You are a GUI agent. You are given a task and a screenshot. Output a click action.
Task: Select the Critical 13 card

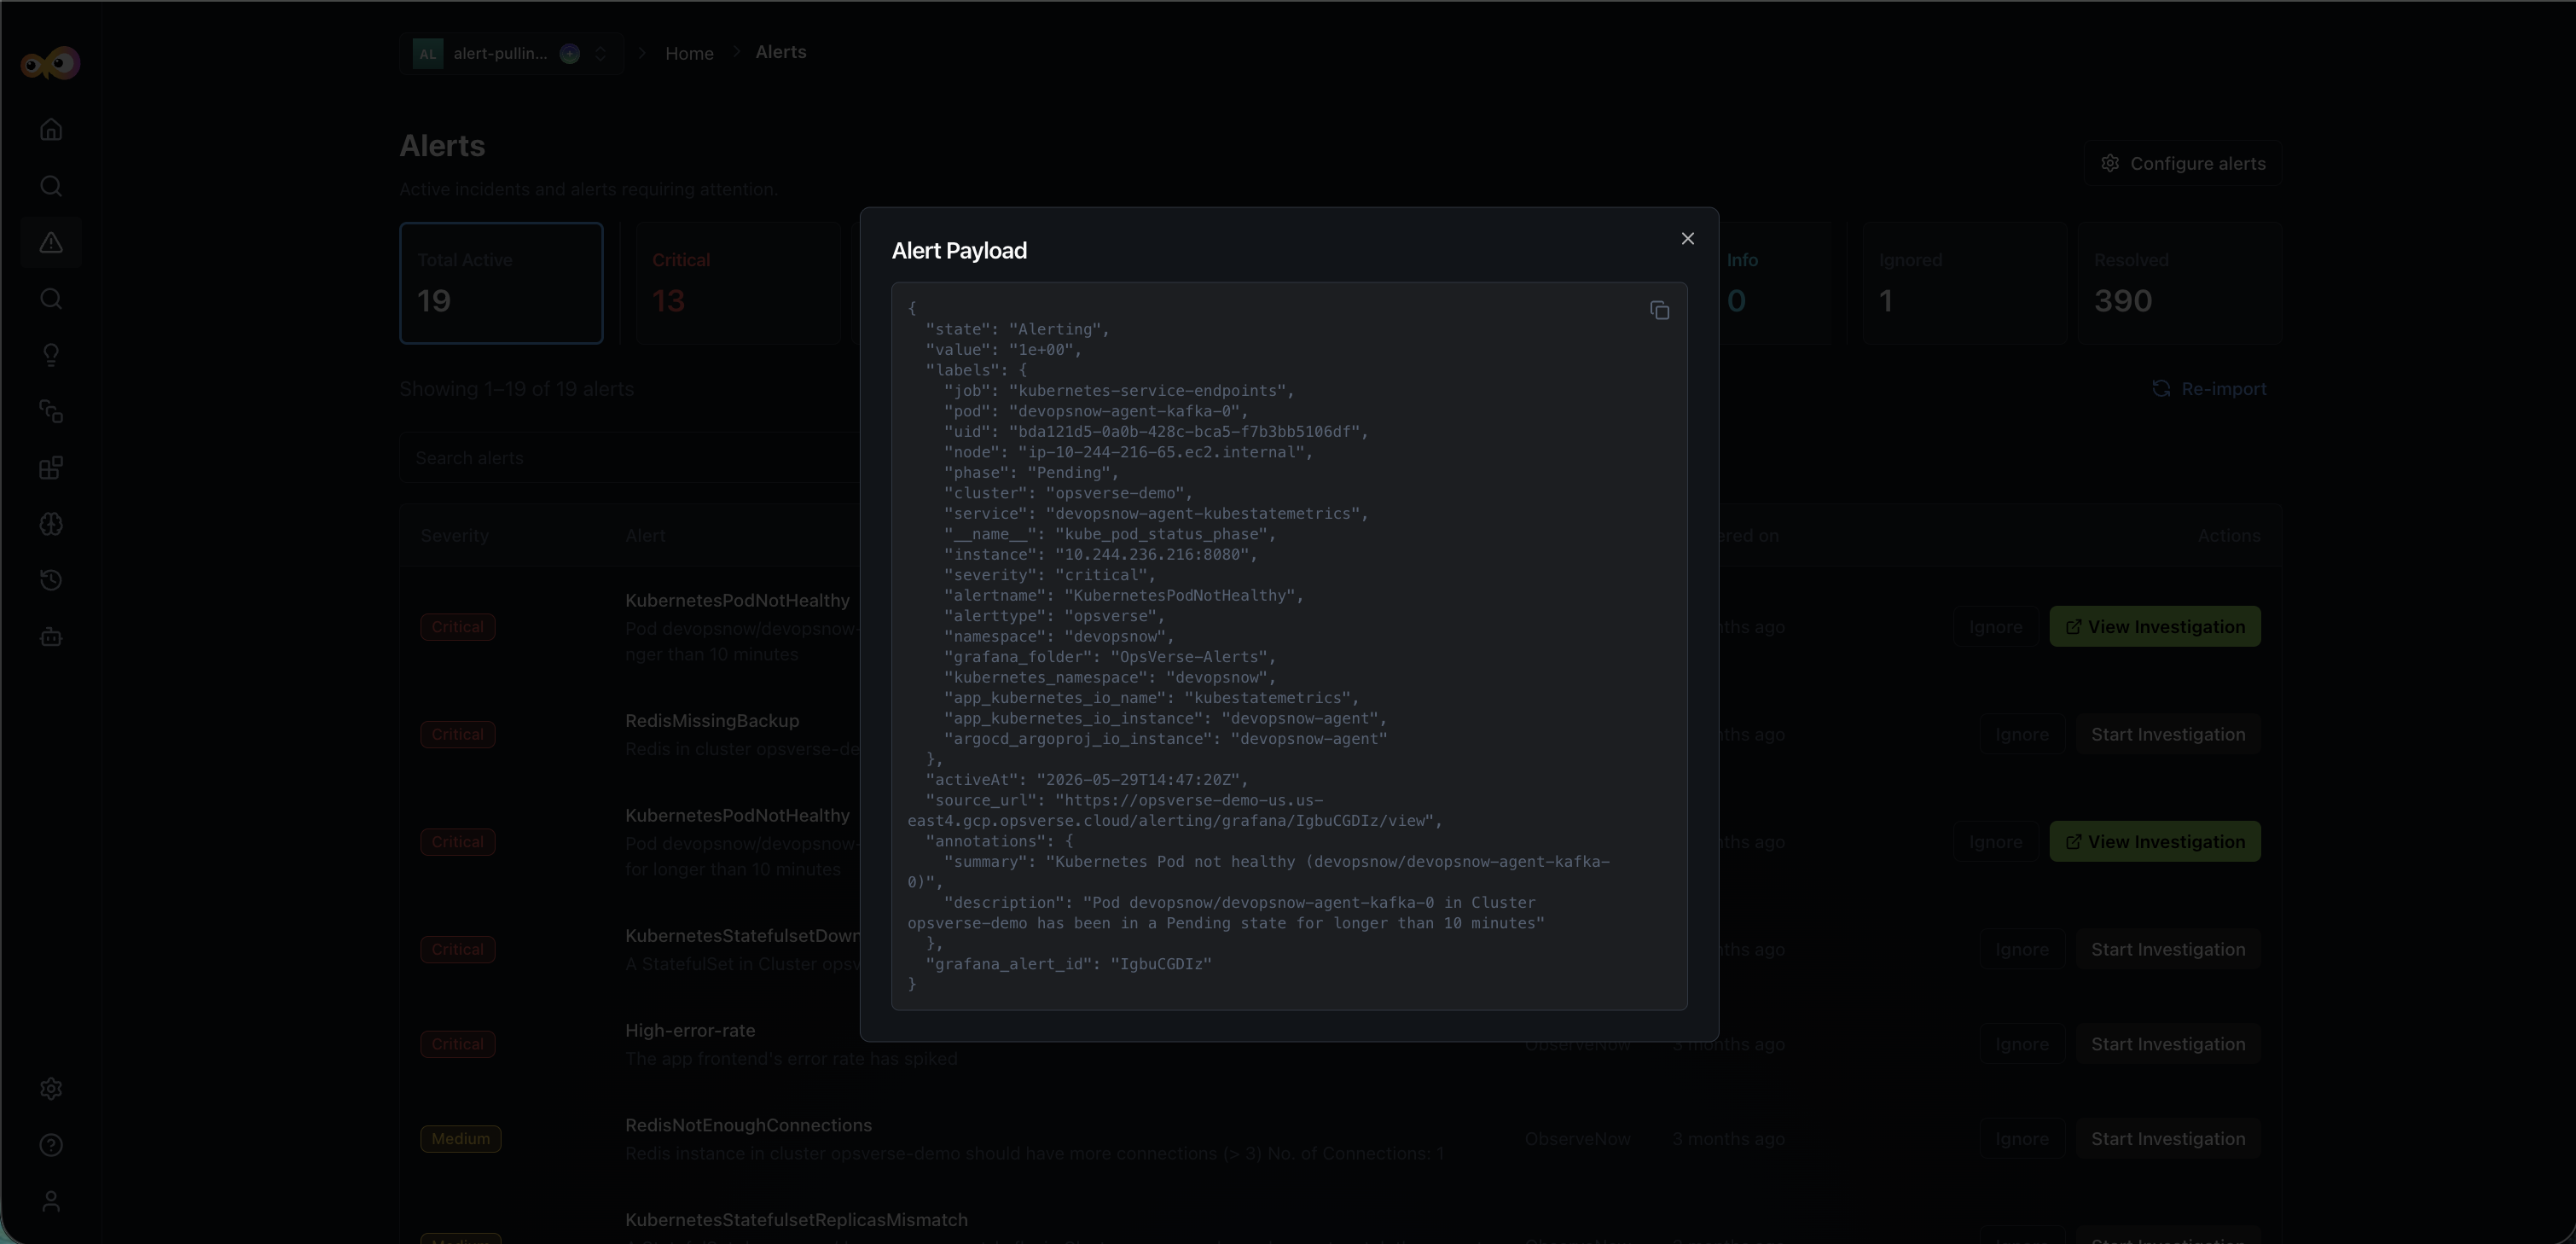pos(738,283)
